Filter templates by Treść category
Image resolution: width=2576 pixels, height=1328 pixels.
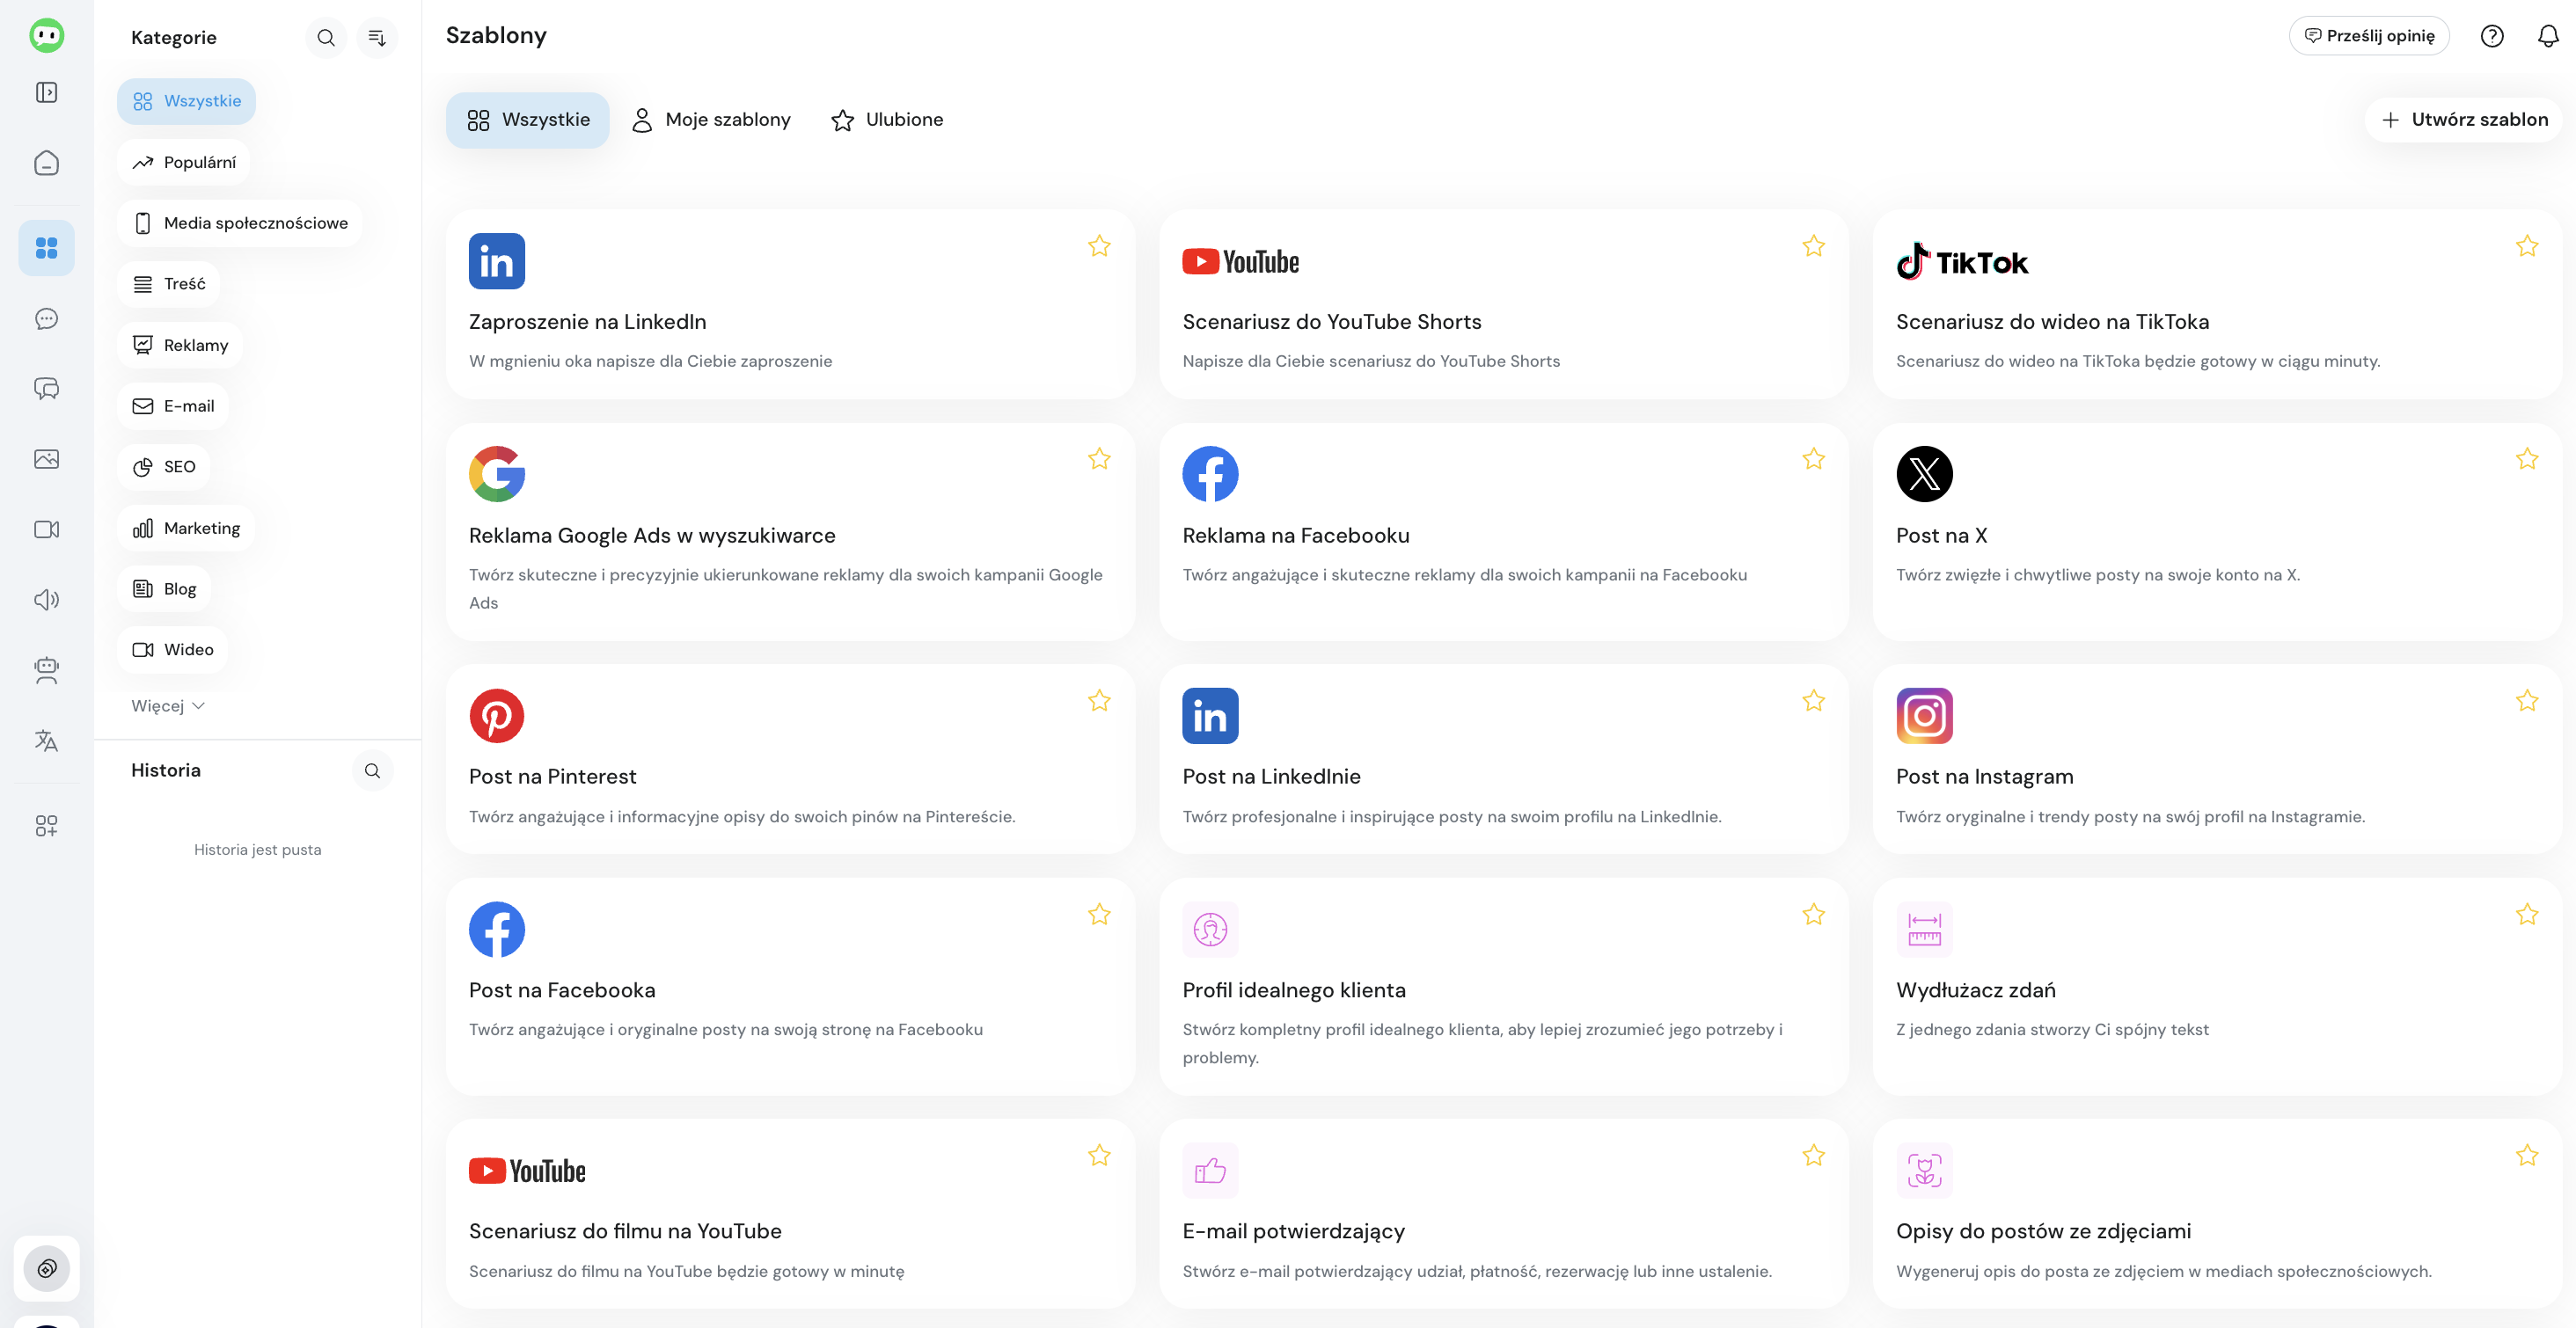168,284
